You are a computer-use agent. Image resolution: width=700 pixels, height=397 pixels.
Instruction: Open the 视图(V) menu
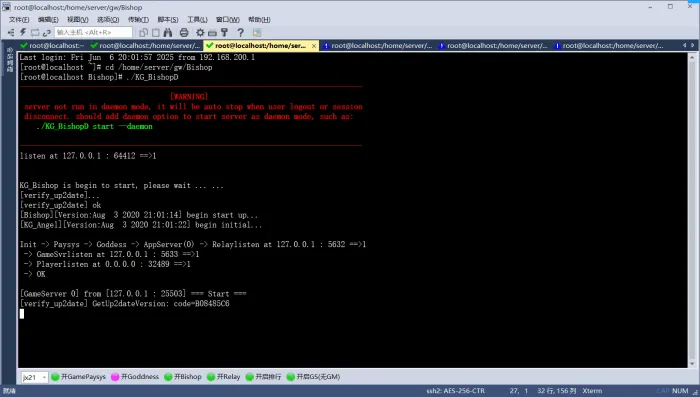78,20
